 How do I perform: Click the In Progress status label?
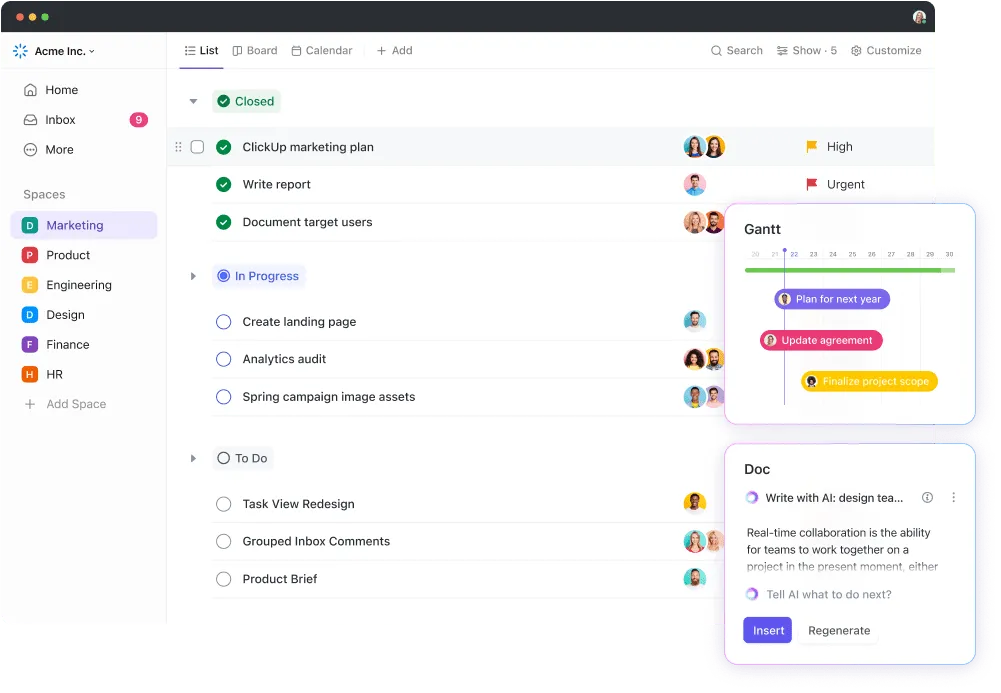click(x=259, y=276)
